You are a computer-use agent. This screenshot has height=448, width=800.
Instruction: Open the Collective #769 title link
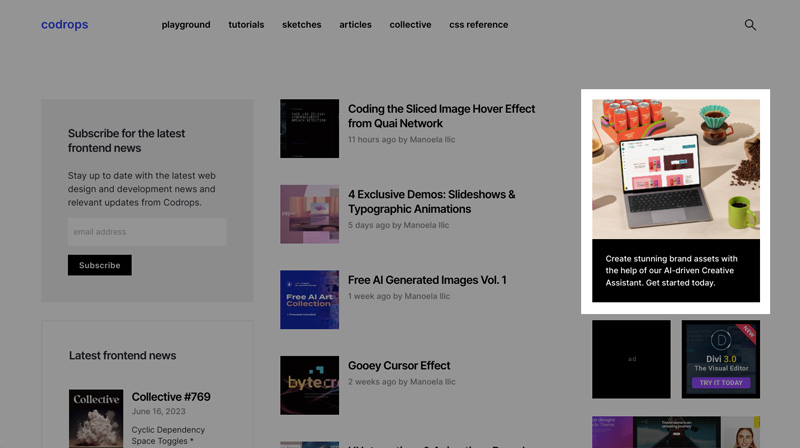click(x=171, y=397)
